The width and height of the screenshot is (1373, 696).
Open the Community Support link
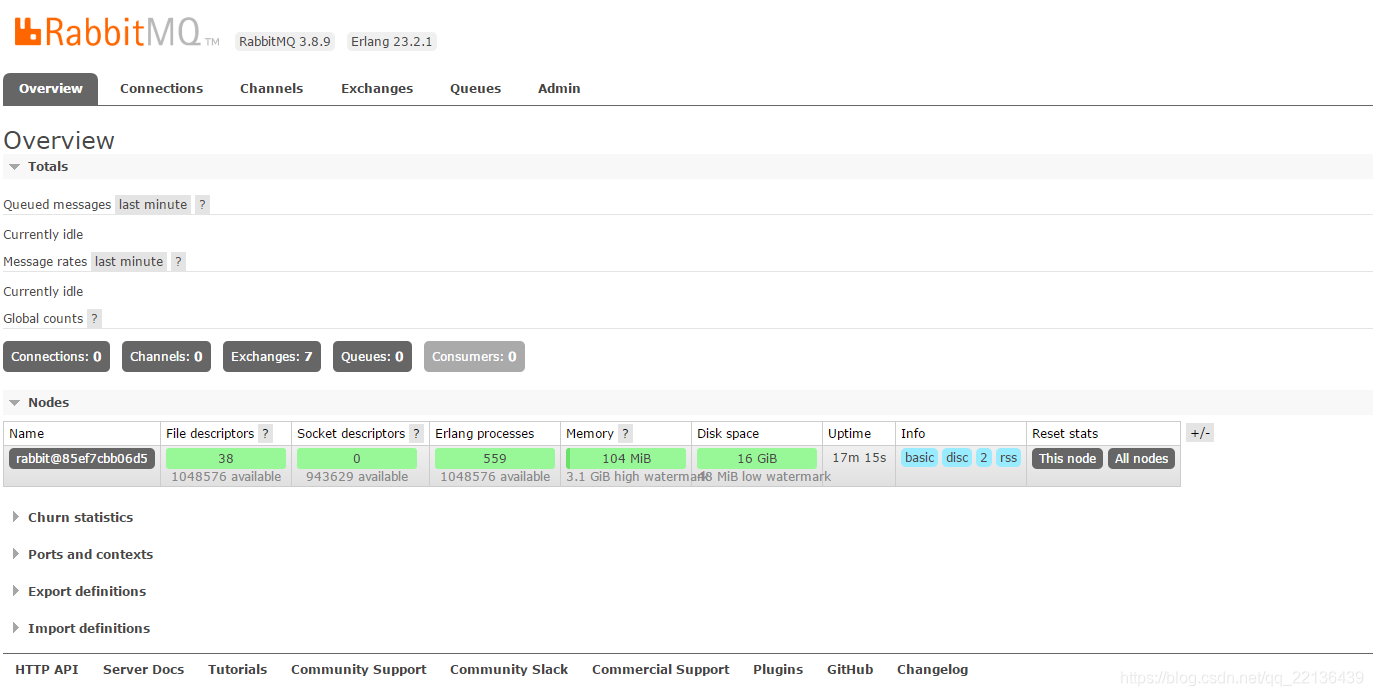pos(358,669)
